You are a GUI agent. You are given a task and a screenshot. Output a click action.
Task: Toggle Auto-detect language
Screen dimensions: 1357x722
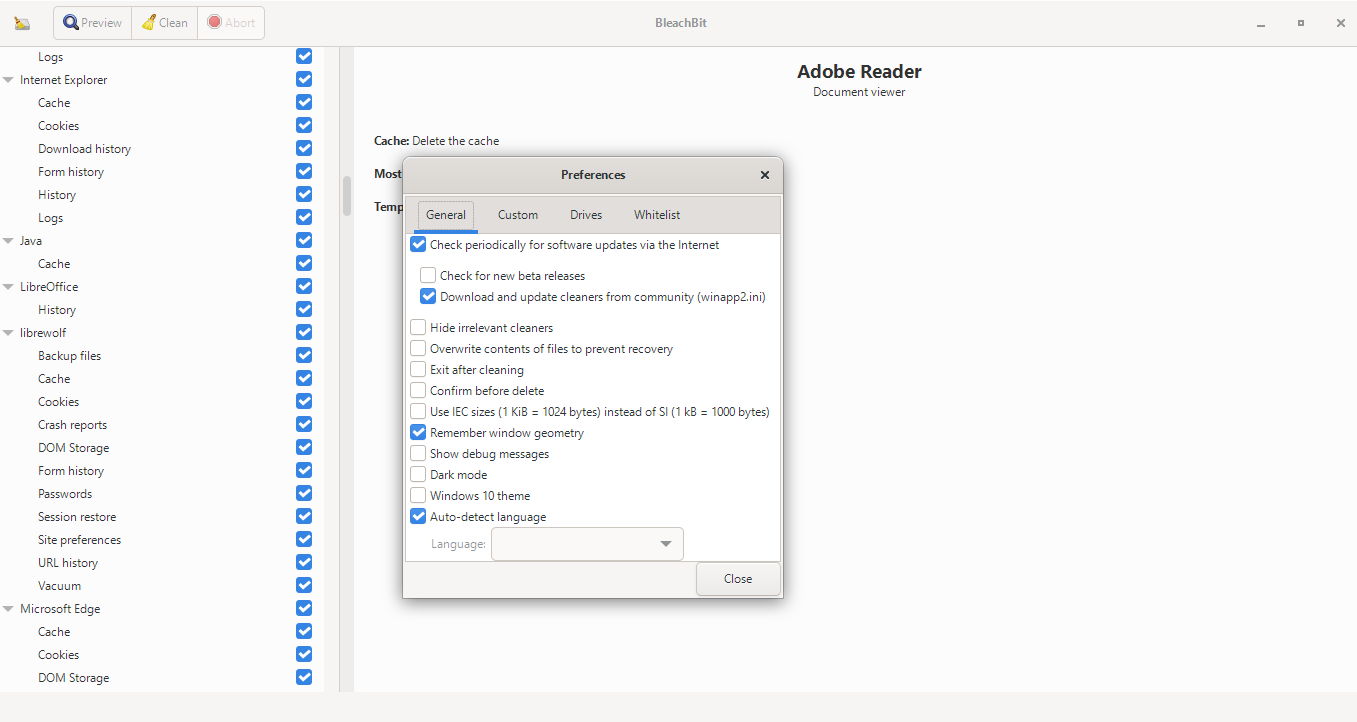(x=418, y=517)
